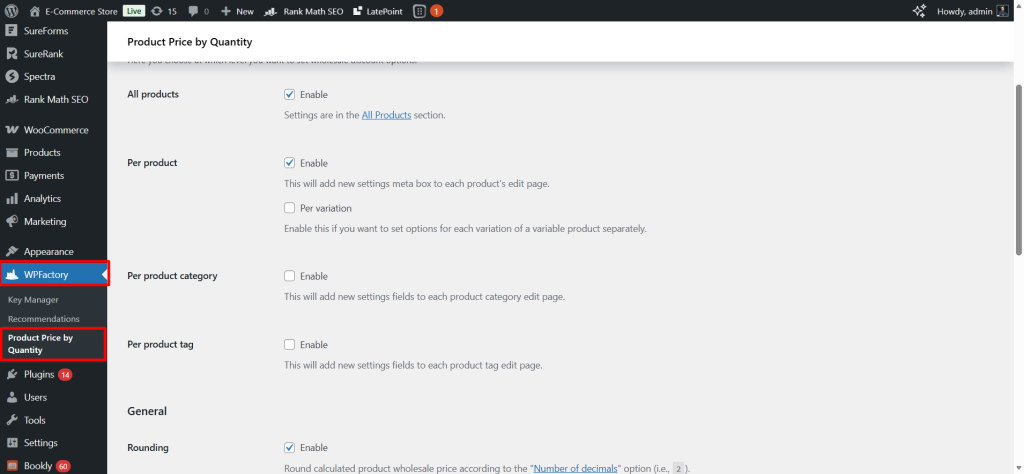Open the AI sparkle icon in admin bar
The height and width of the screenshot is (474, 1024).
click(919, 11)
